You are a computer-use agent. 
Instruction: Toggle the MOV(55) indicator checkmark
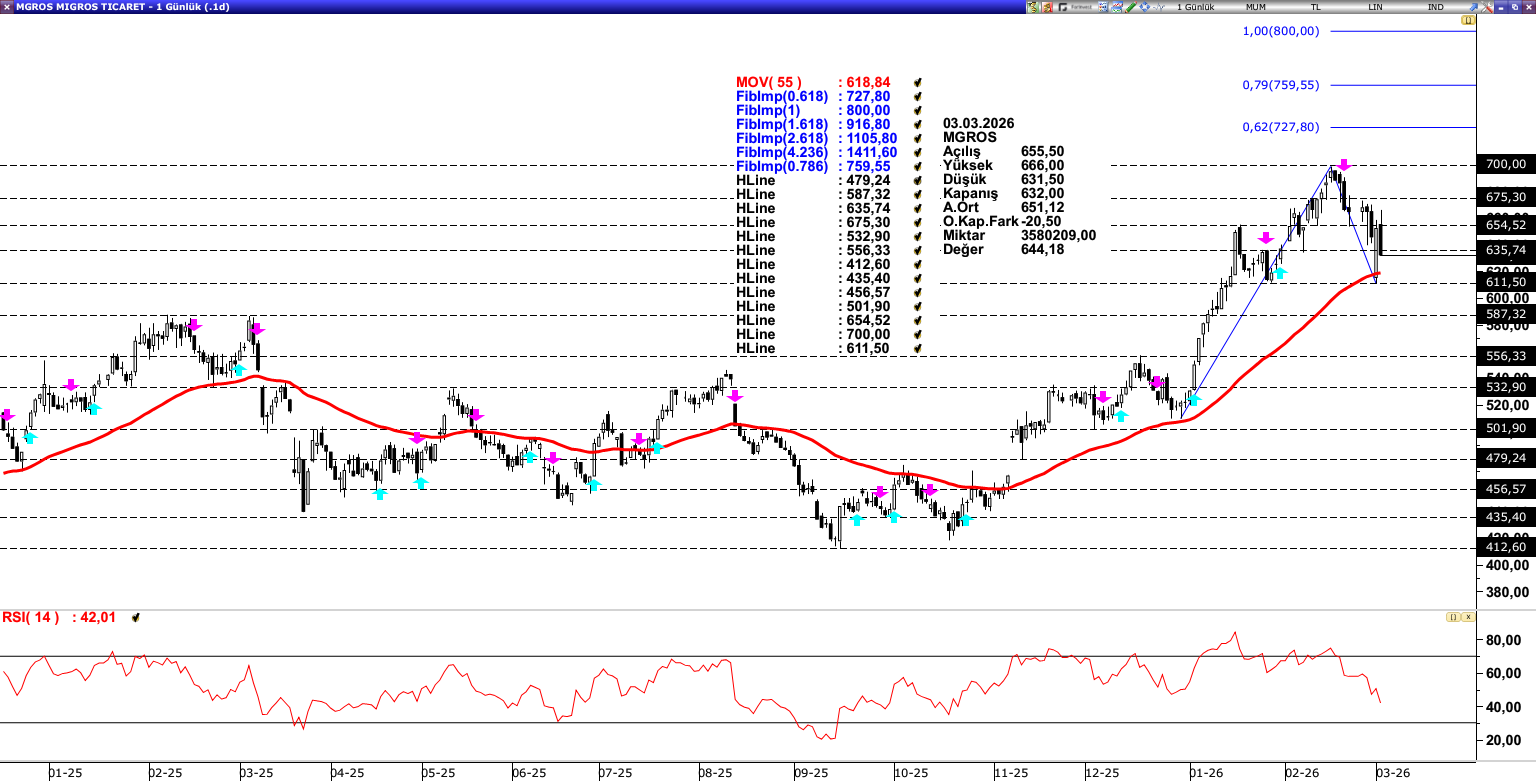(x=917, y=82)
